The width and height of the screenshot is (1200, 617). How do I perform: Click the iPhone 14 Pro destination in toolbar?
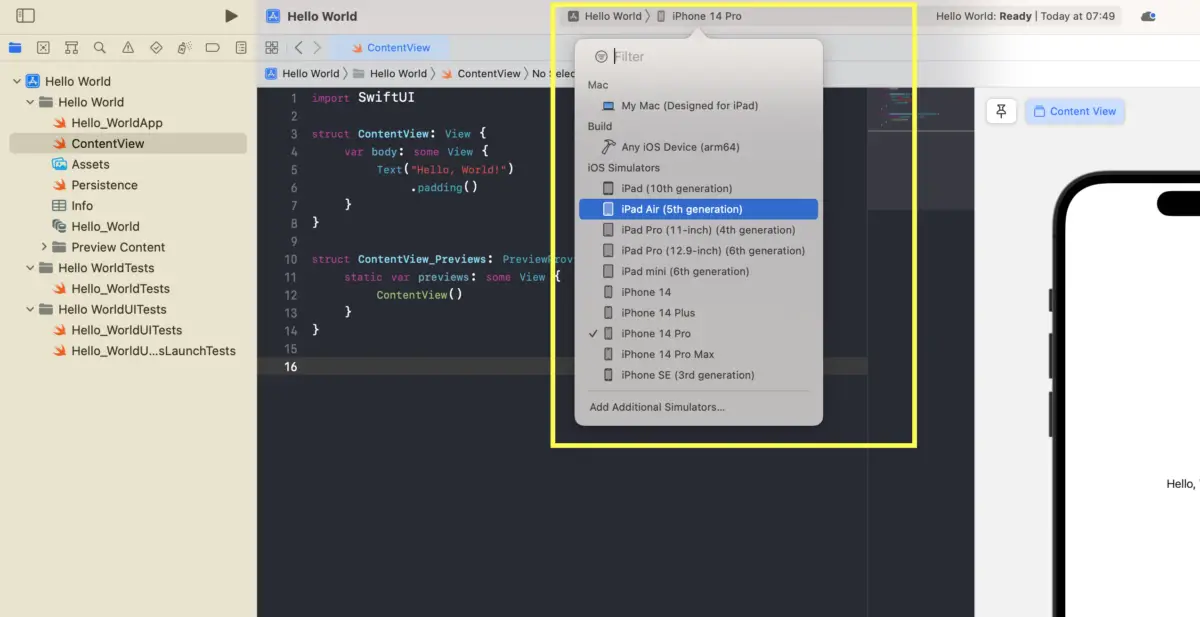pos(699,16)
